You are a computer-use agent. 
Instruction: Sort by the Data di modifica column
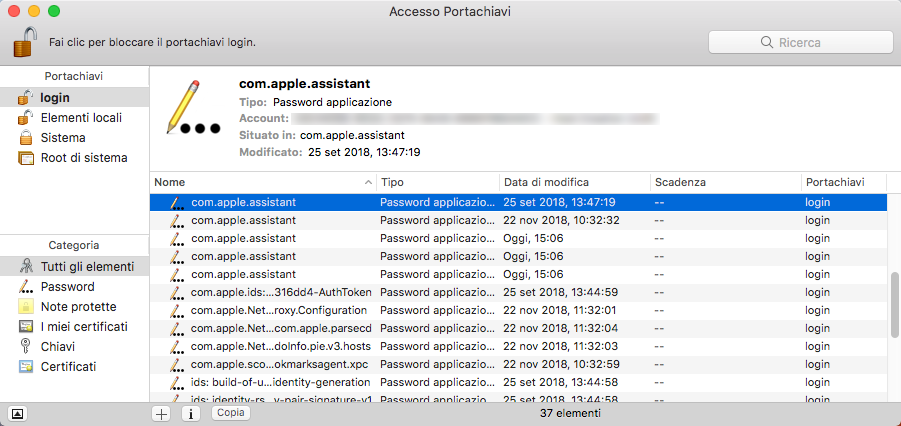pos(572,182)
